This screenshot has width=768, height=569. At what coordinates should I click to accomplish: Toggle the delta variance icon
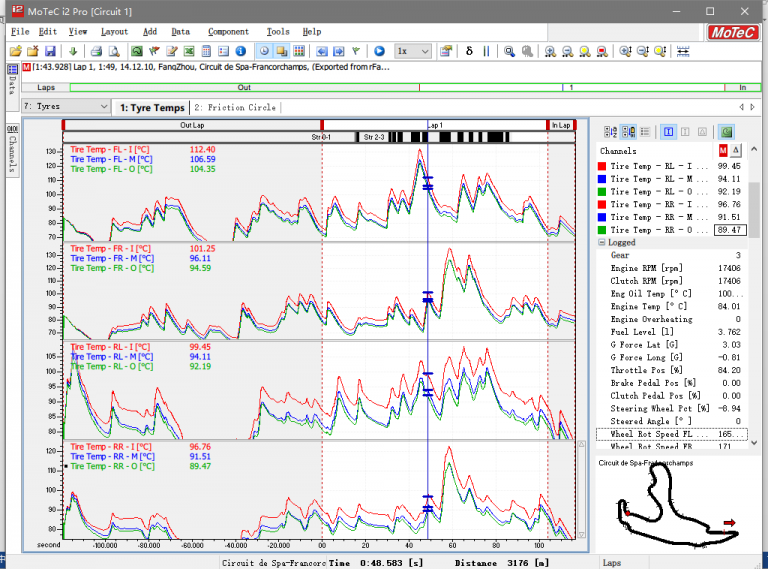click(469, 51)
